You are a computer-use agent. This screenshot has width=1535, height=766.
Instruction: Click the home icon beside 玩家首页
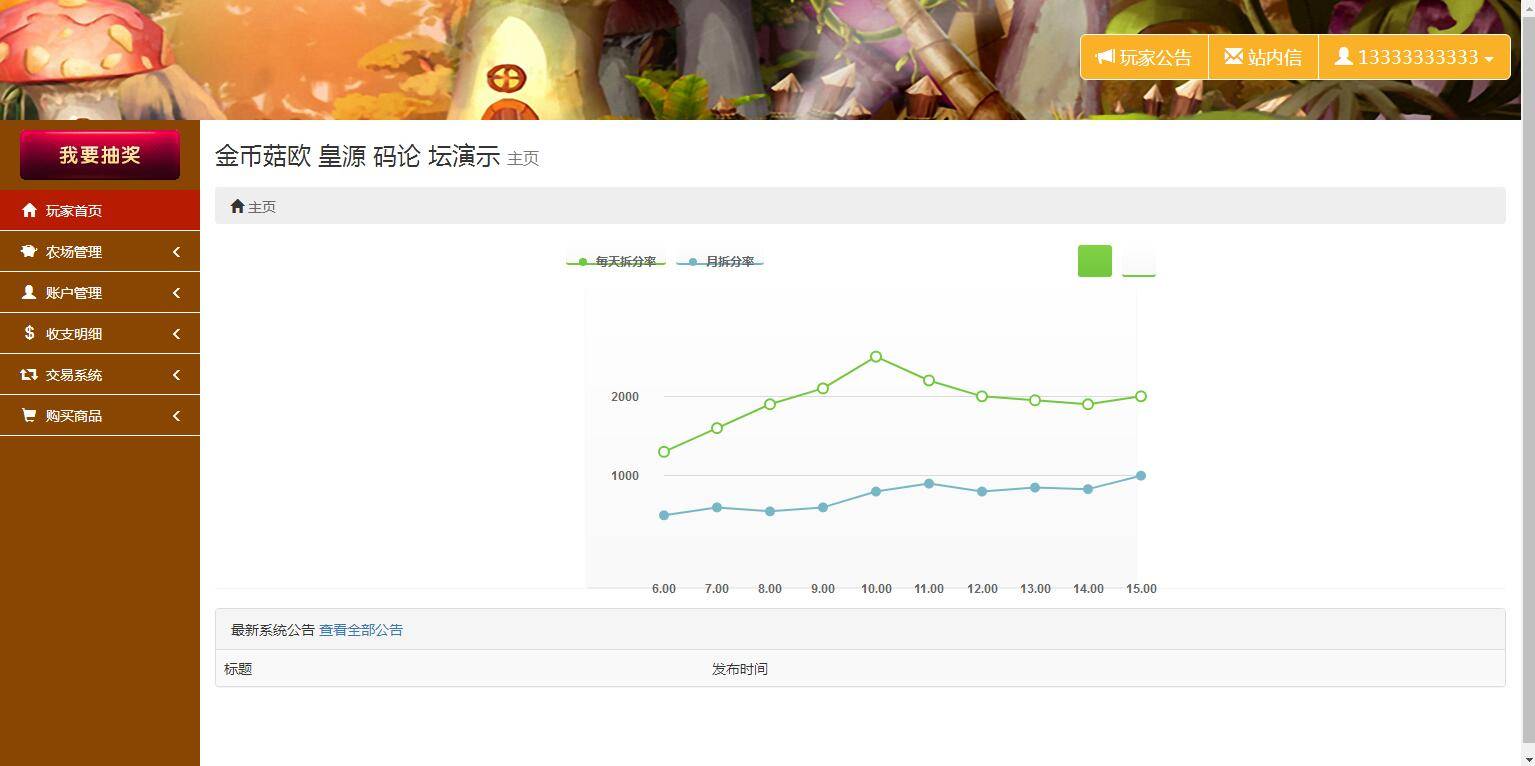(x=27, y=210)
